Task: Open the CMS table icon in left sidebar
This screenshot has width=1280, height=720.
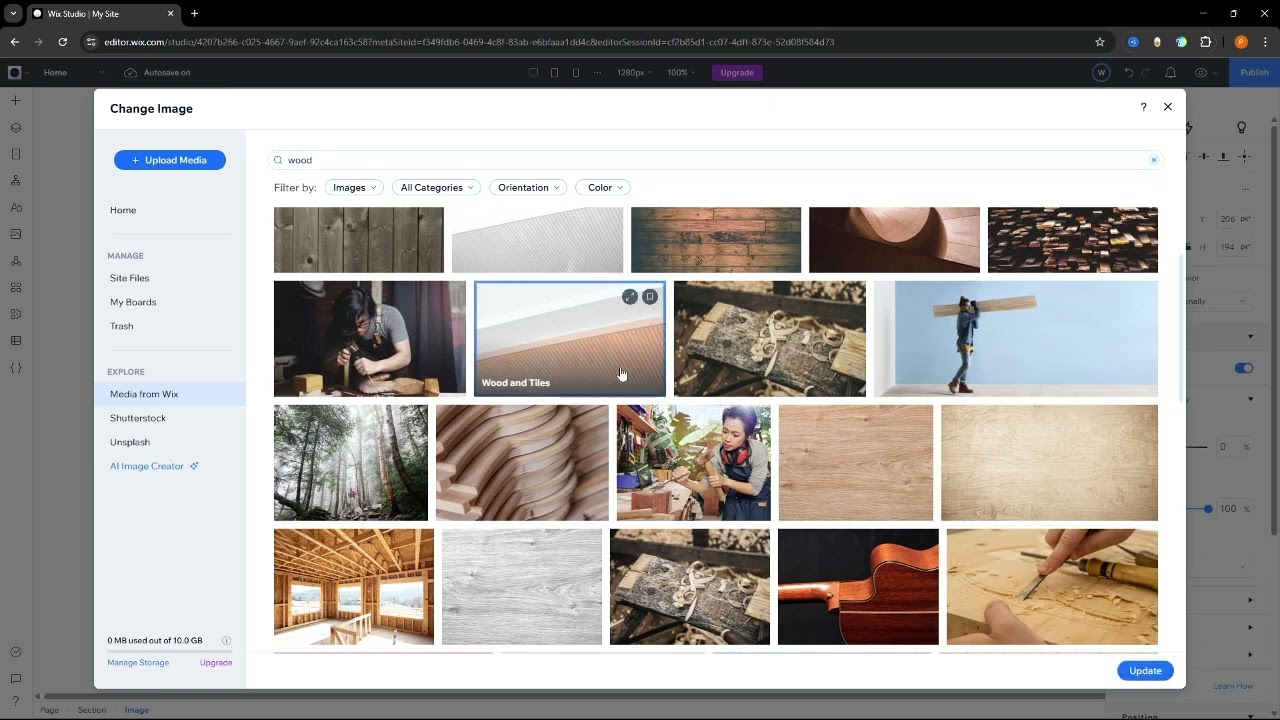Action: [x=15, y=341]
